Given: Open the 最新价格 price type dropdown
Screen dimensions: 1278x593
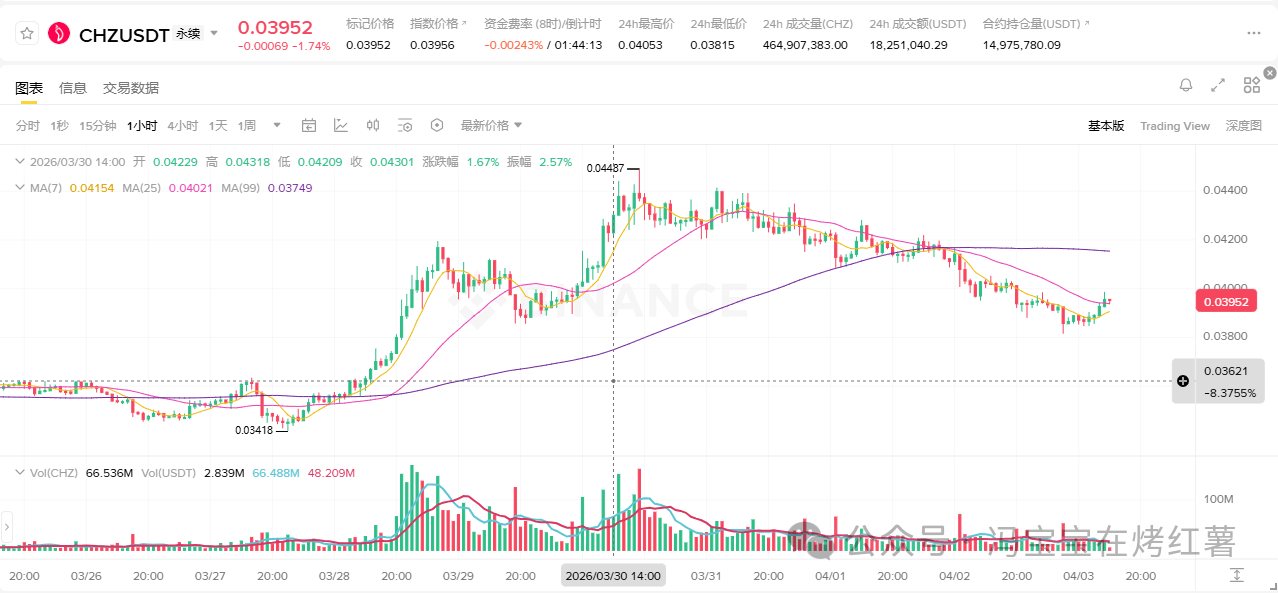Looking at the screenshot, I should click(x=491, y=126).
